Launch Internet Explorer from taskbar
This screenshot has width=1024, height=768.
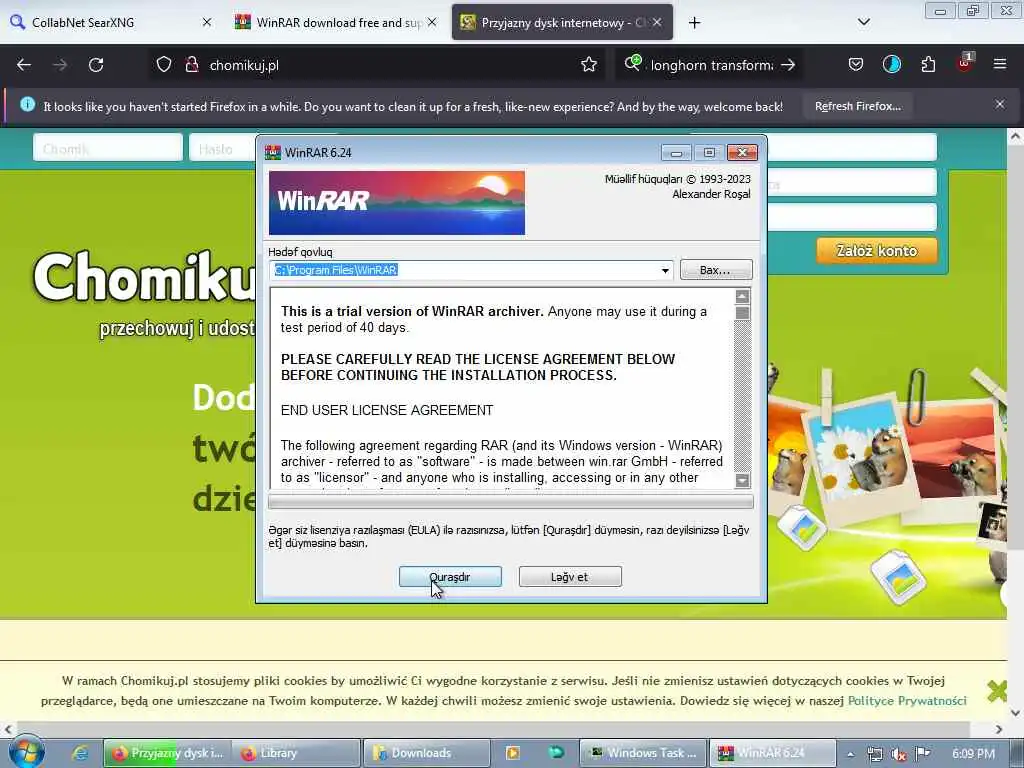80,753
